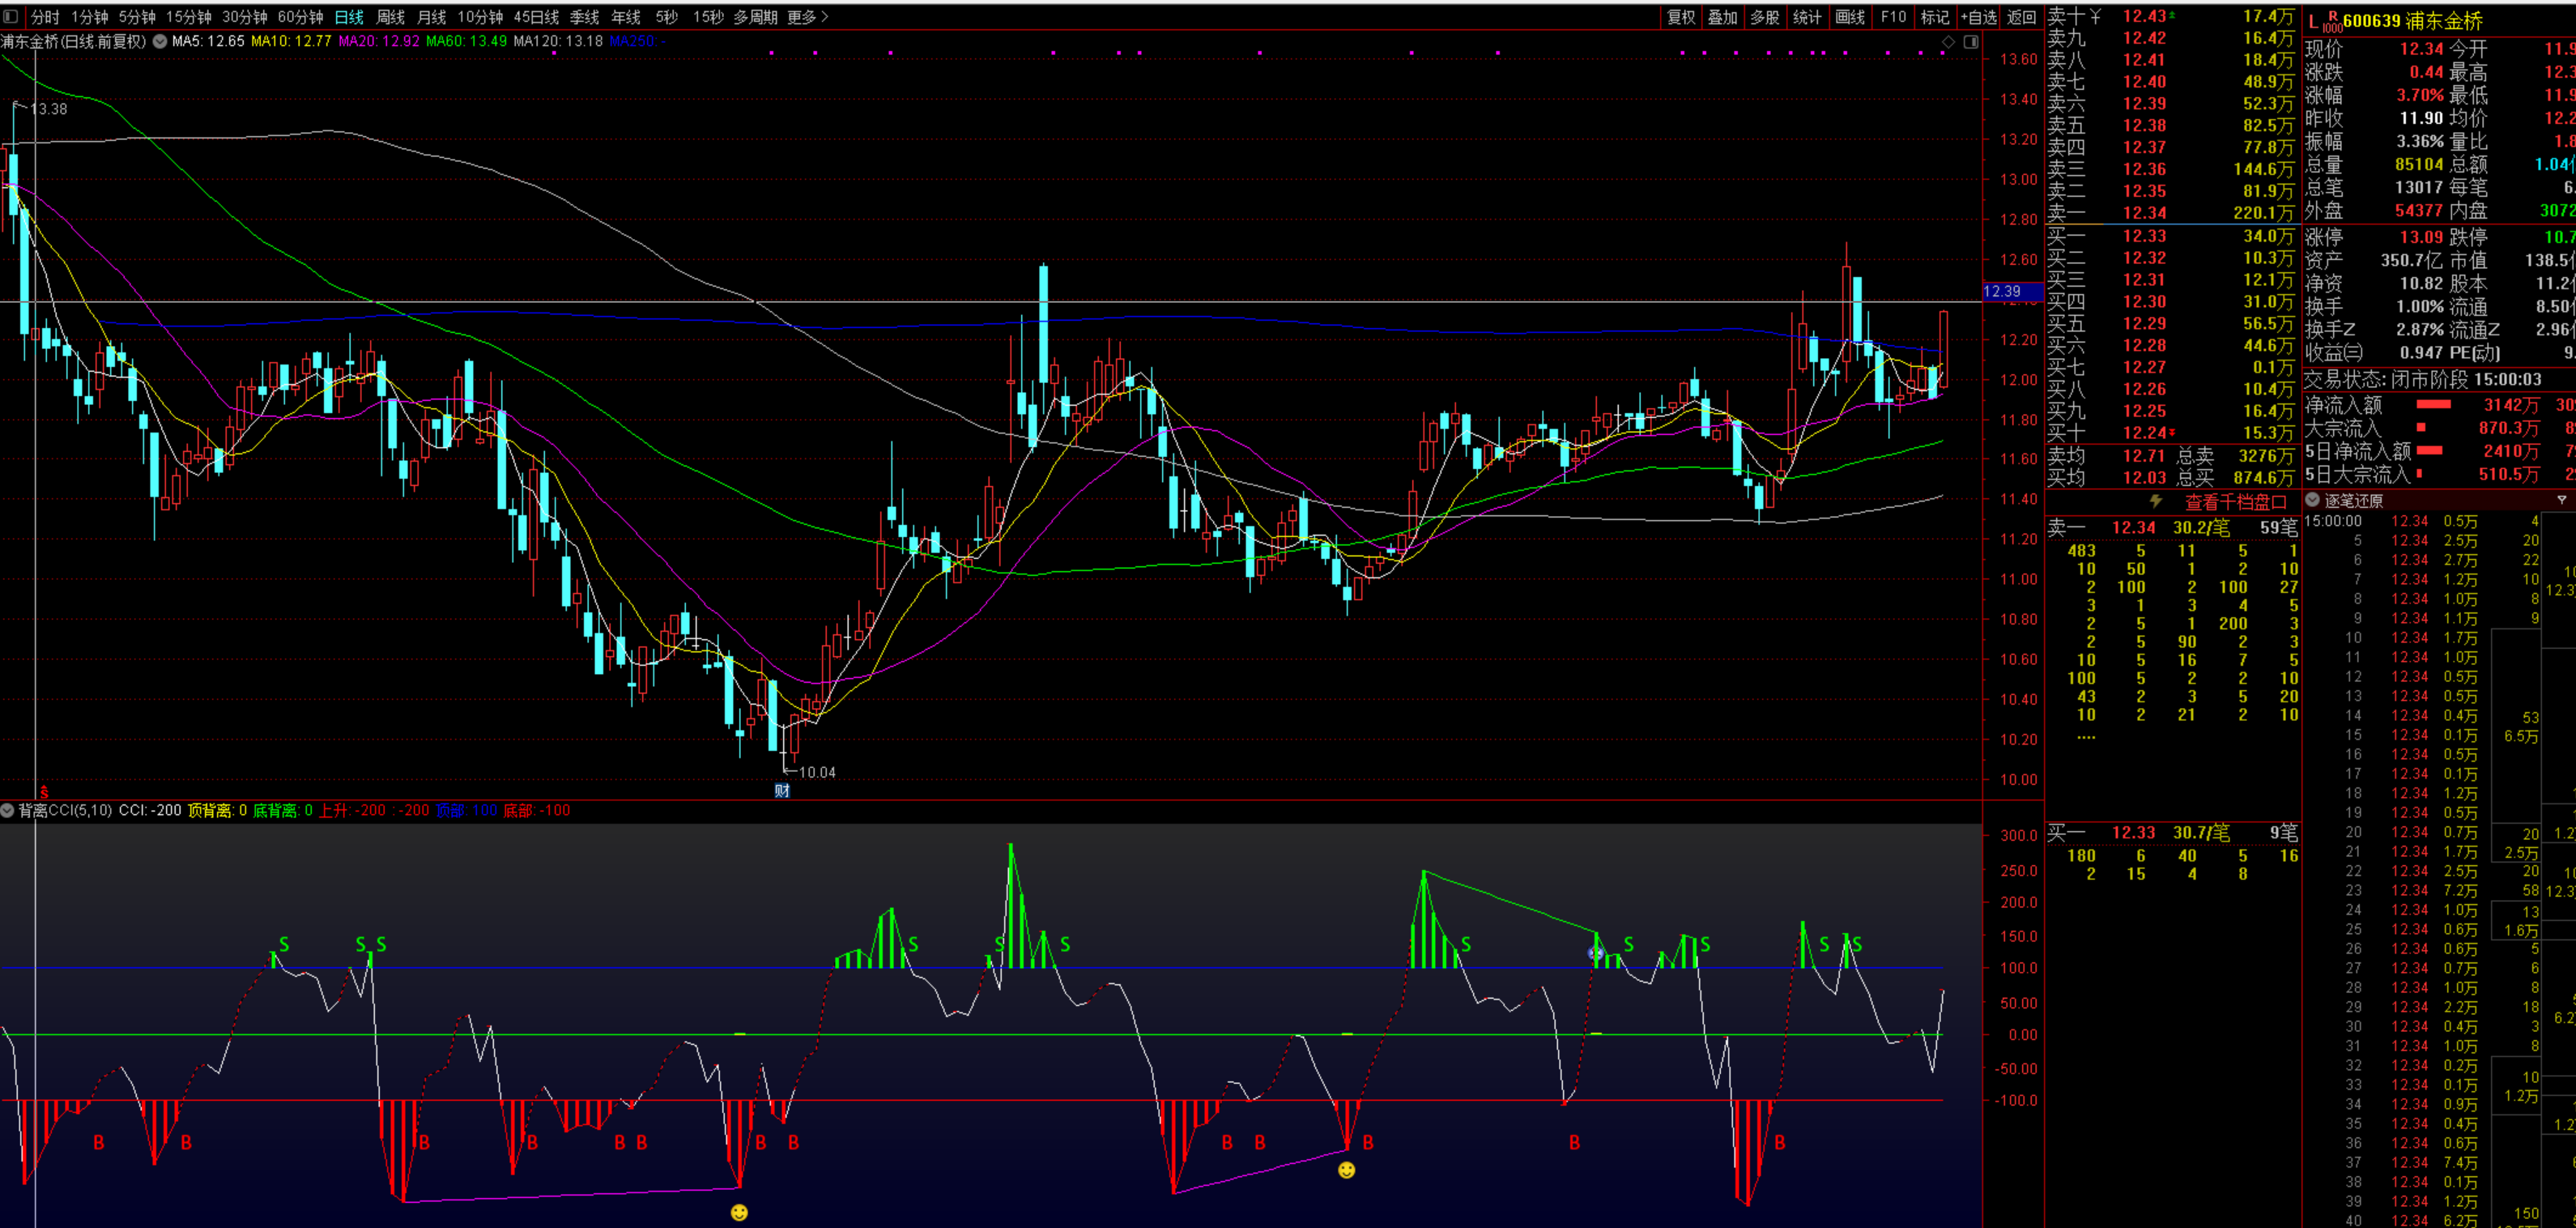
Task: Toggle the left sidebar panel icon
Action: point(11,16)
